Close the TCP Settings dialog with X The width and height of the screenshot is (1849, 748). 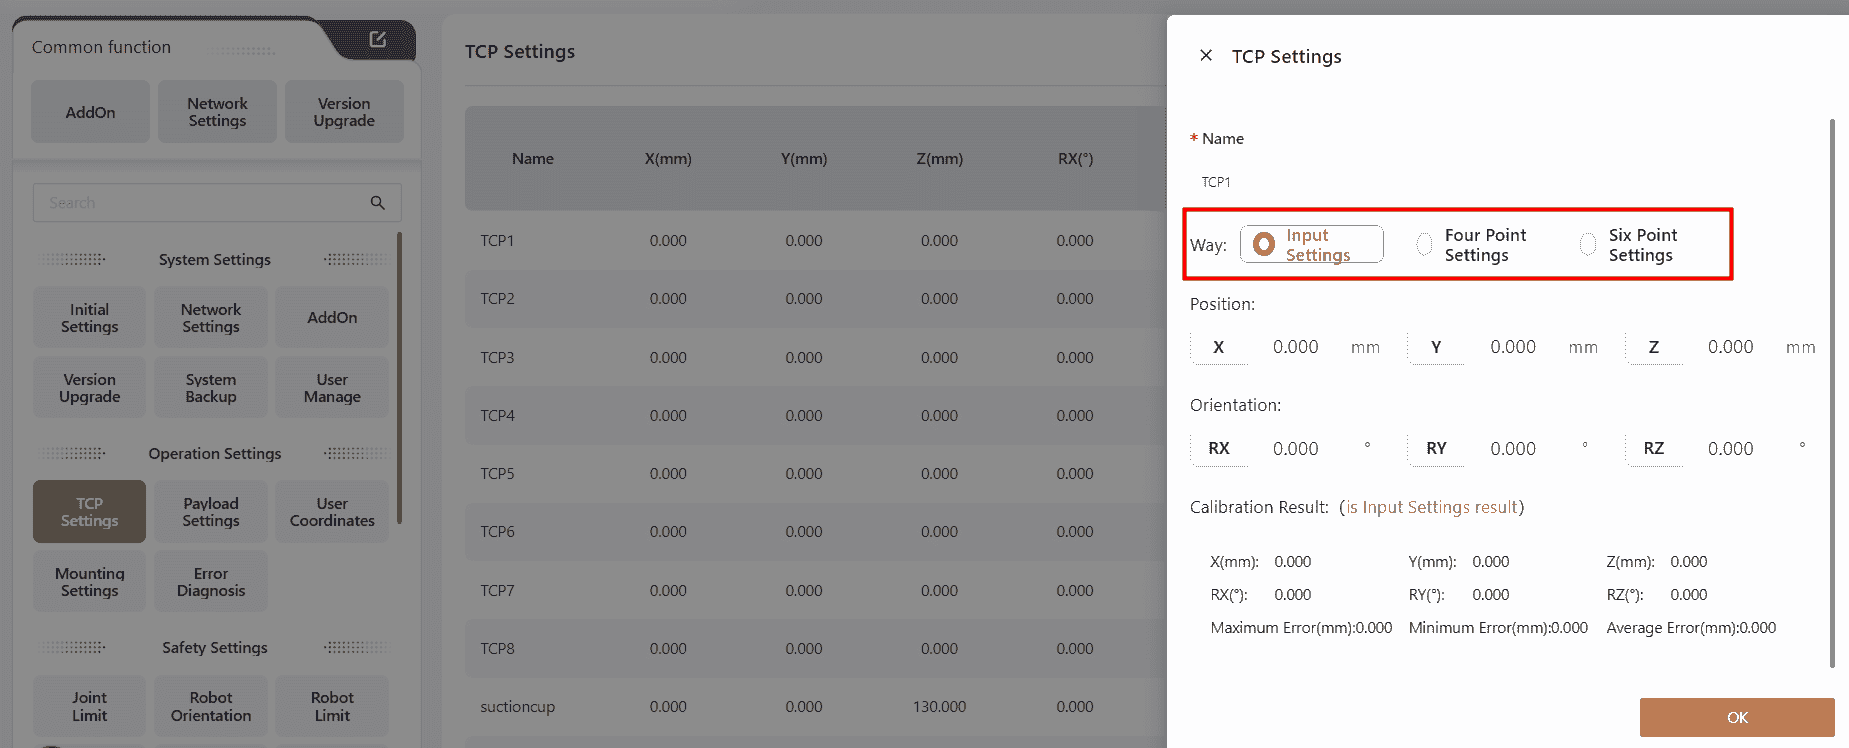point(1206,56)
